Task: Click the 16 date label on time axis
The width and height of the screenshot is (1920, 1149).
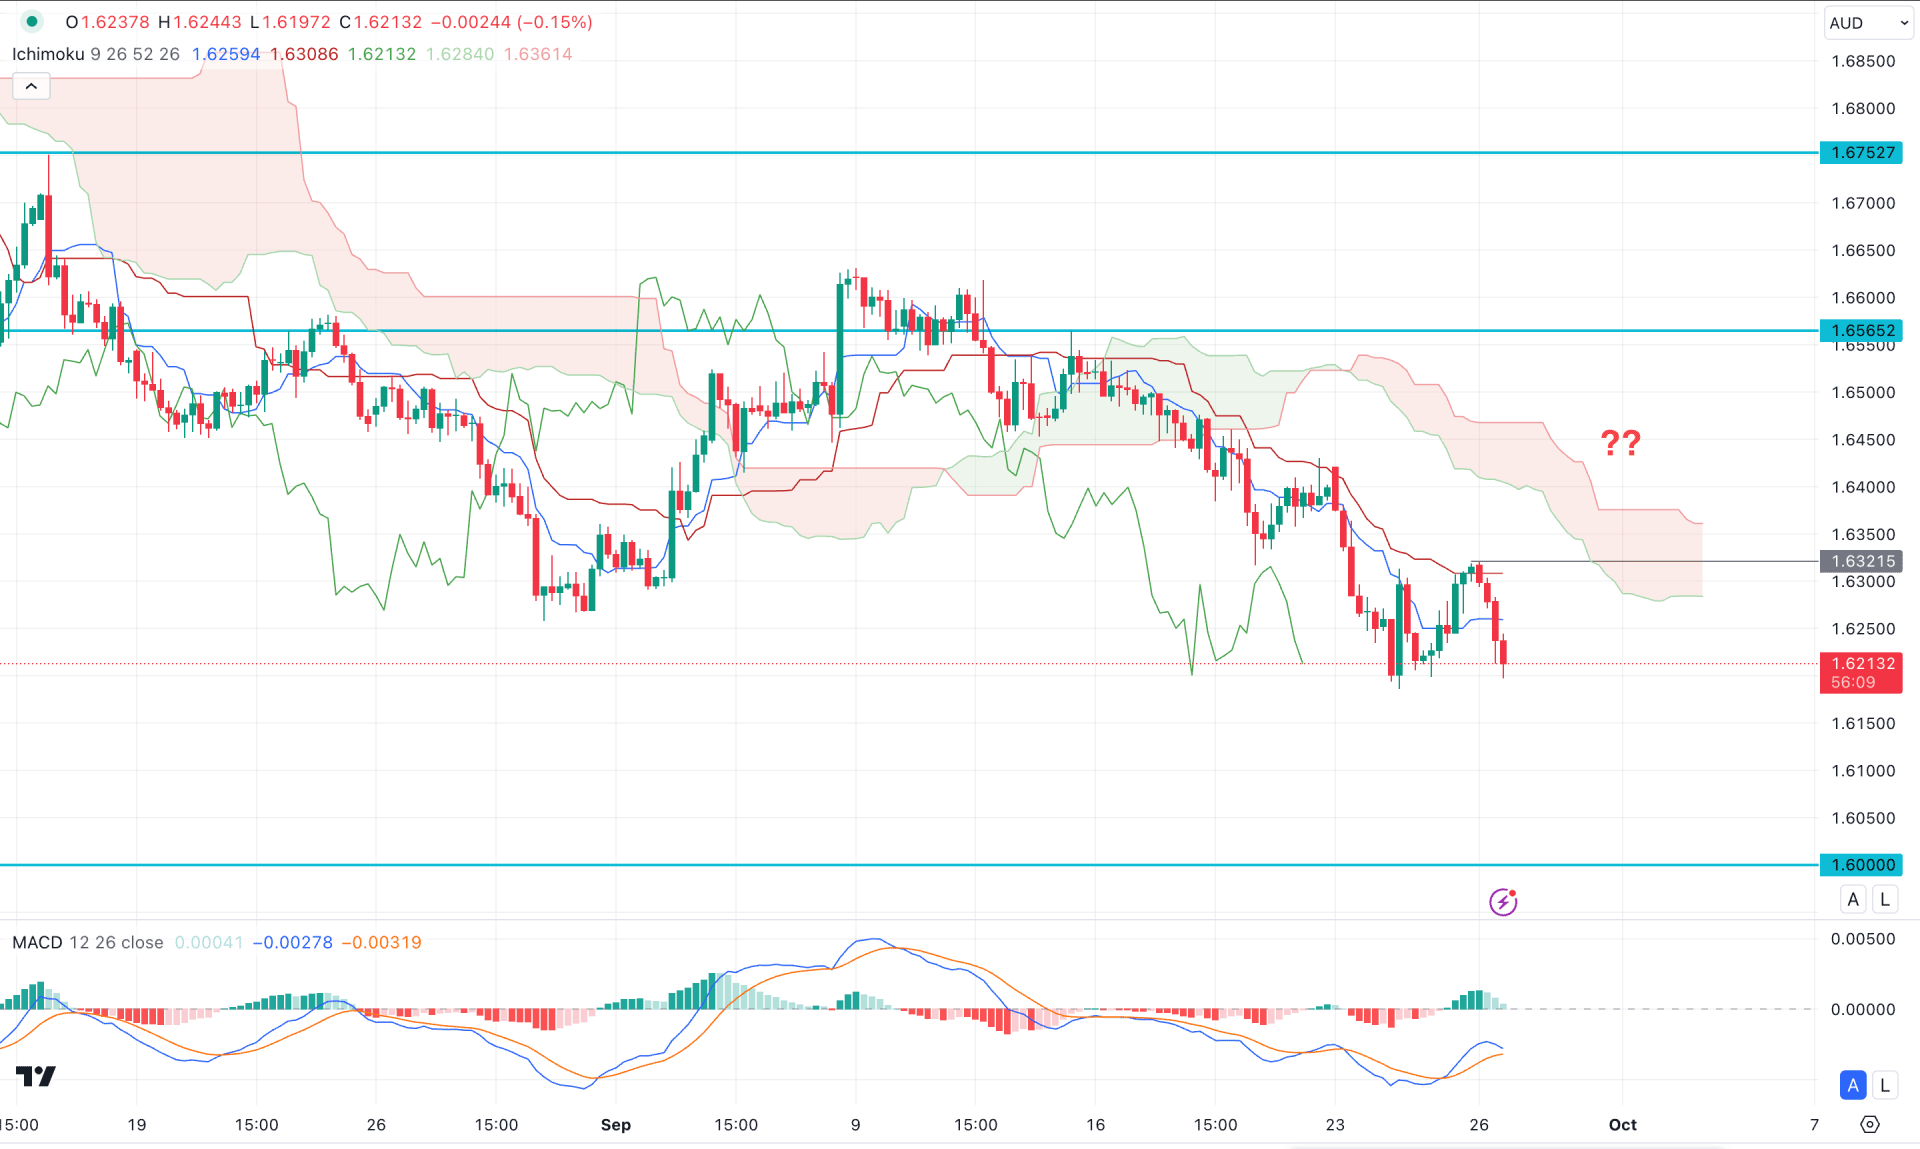Action: [x=1095, y=1124]
